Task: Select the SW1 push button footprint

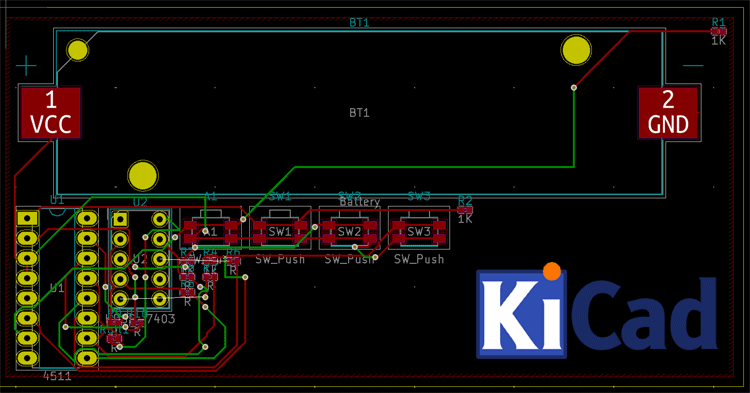Action: (x=280, y=228)
